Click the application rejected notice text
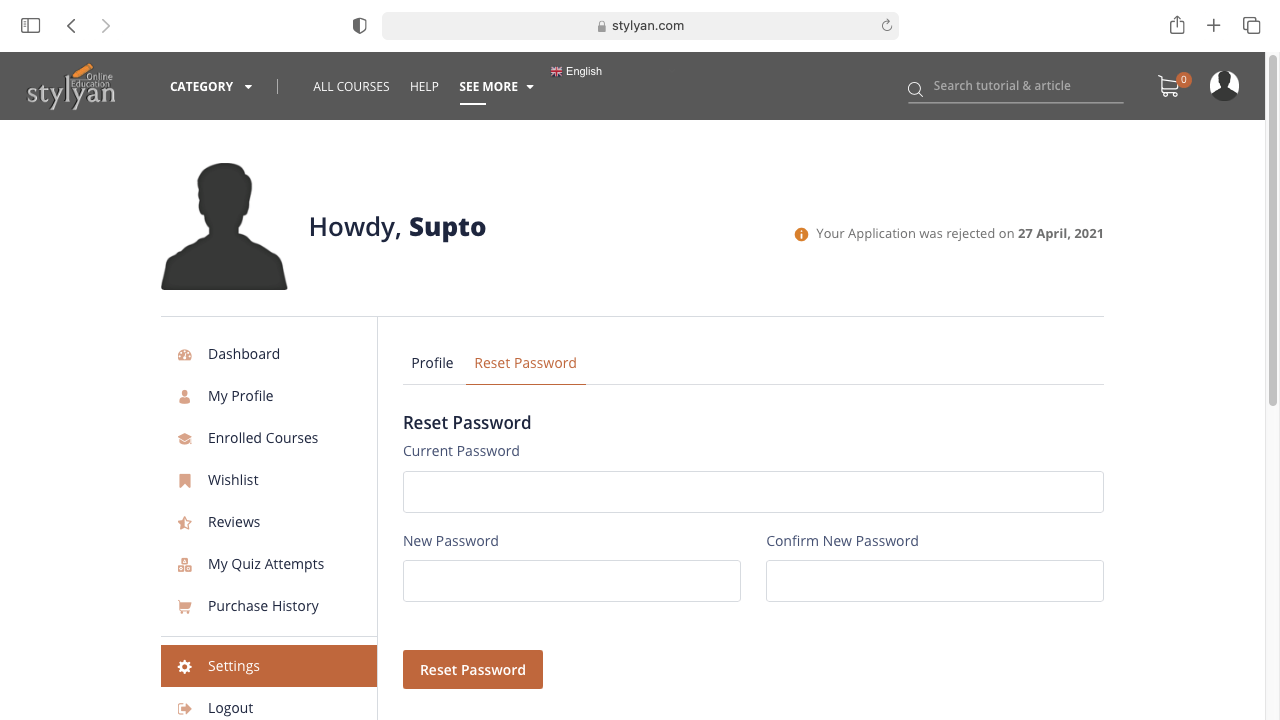Image resolution: width=1280 pixels, height=720 pixels. click(x=960, y=234)
